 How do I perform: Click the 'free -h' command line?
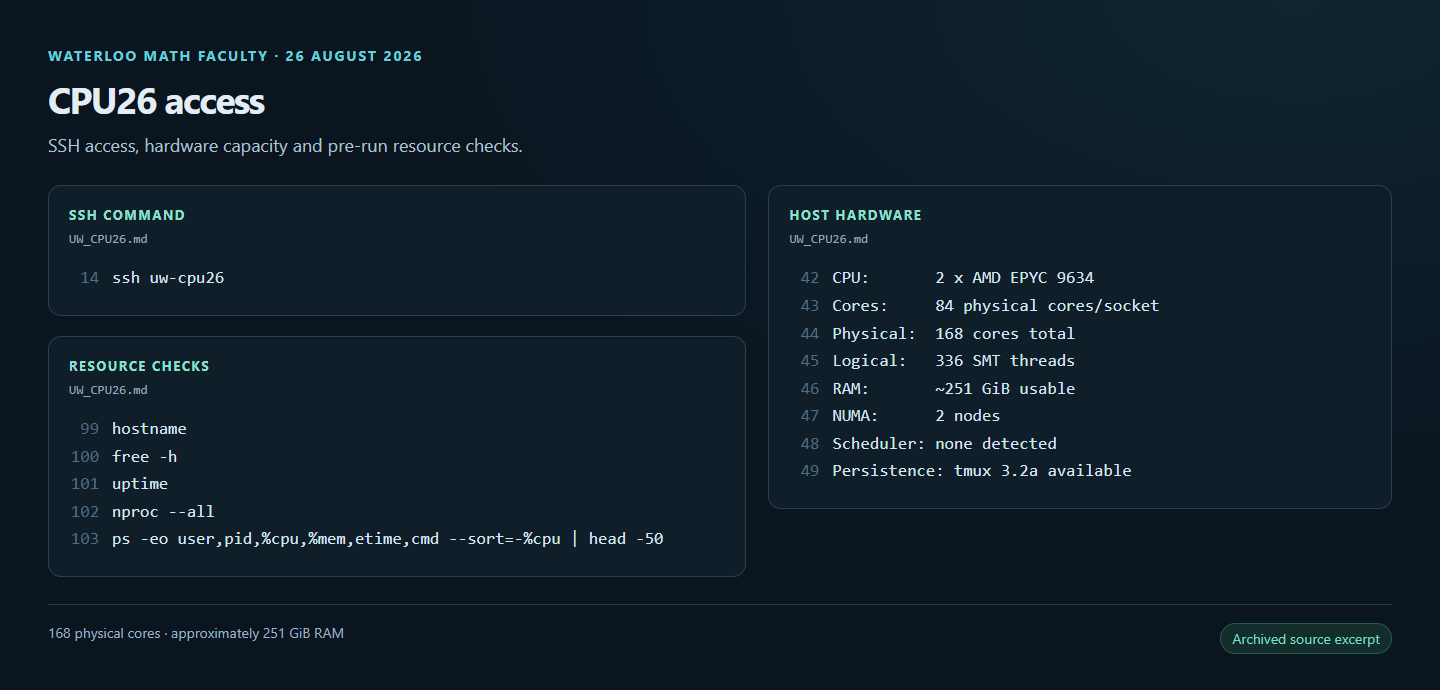click(x=144, y=457)
